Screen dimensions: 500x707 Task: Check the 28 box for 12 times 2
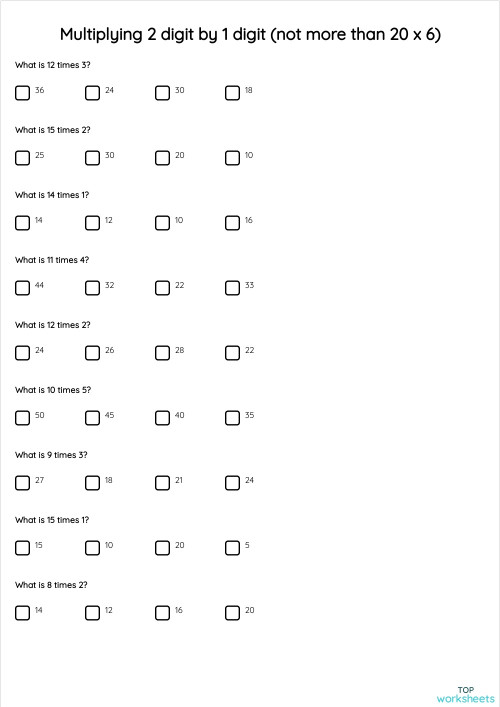tap(162, 353)
